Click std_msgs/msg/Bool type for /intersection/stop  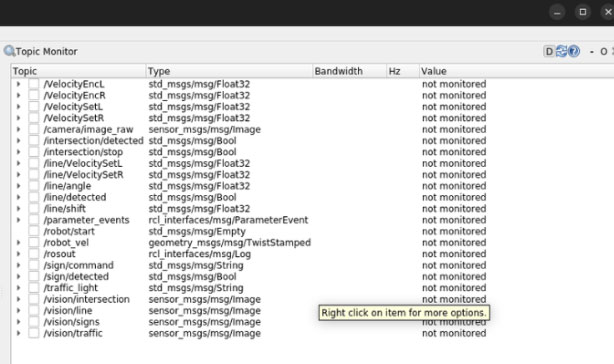click(x=192, y=152)
